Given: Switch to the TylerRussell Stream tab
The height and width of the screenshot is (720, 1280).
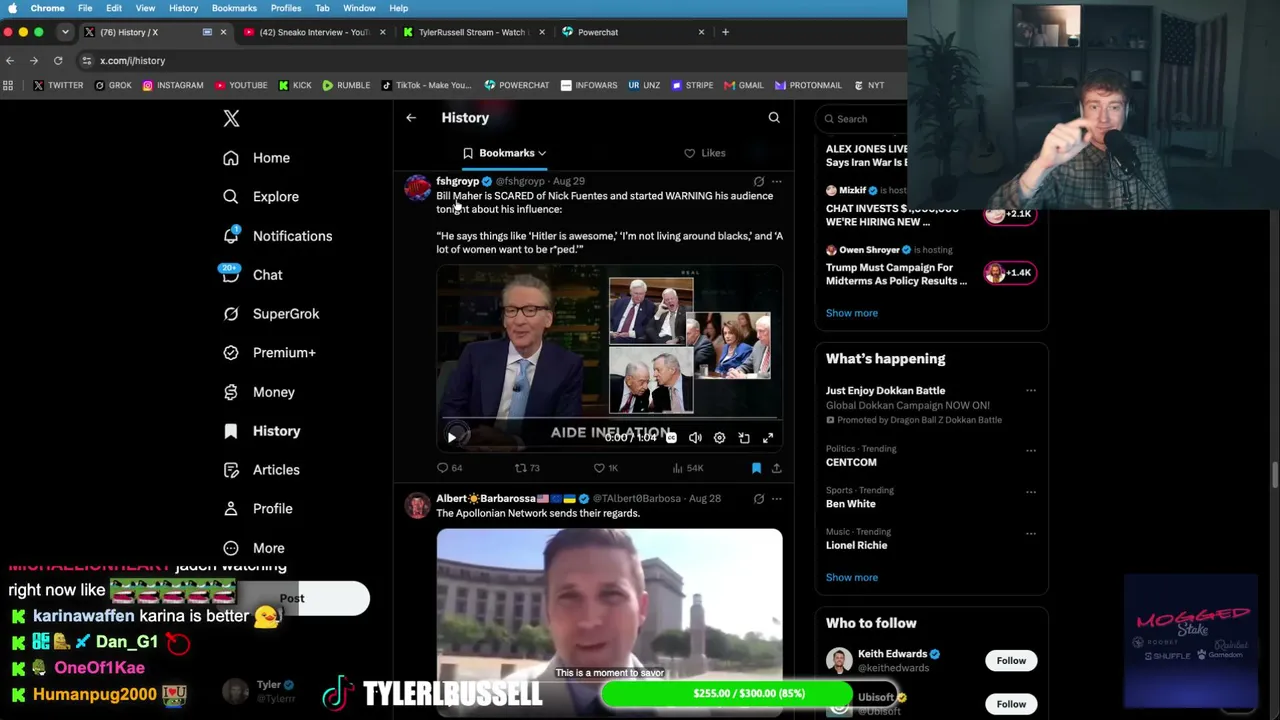Looking at the screenshot, I should 472,32.
